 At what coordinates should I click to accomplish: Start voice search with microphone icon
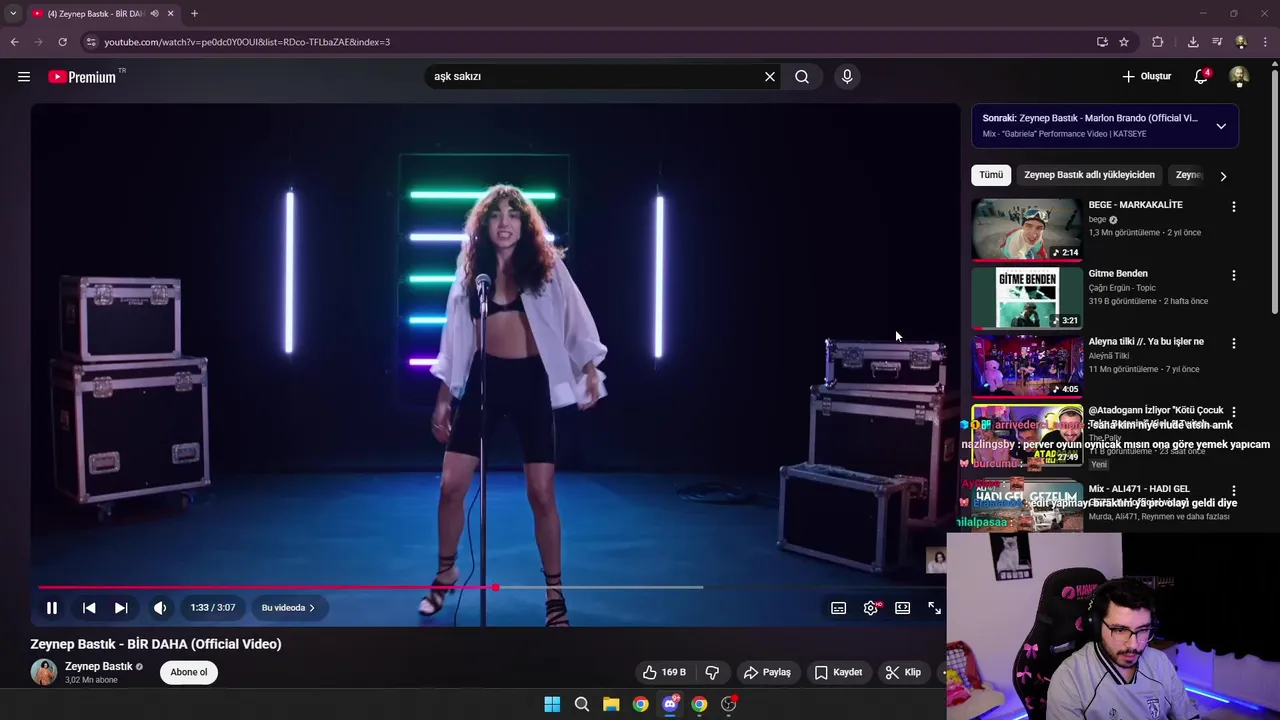847,76
